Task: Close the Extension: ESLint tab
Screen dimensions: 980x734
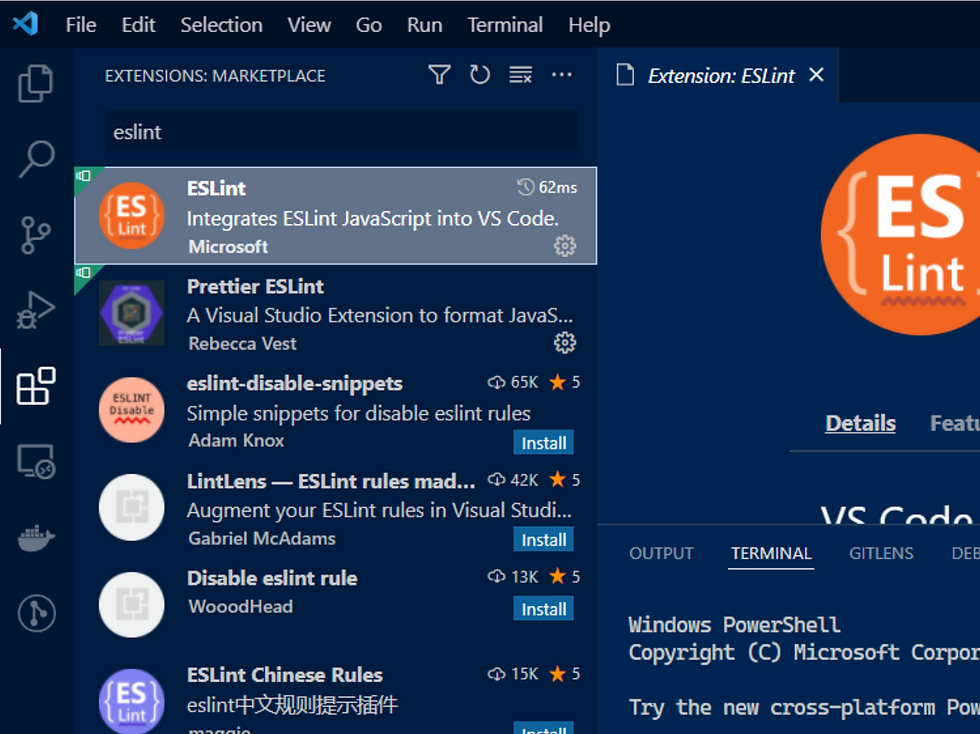Action: (816, 75)
